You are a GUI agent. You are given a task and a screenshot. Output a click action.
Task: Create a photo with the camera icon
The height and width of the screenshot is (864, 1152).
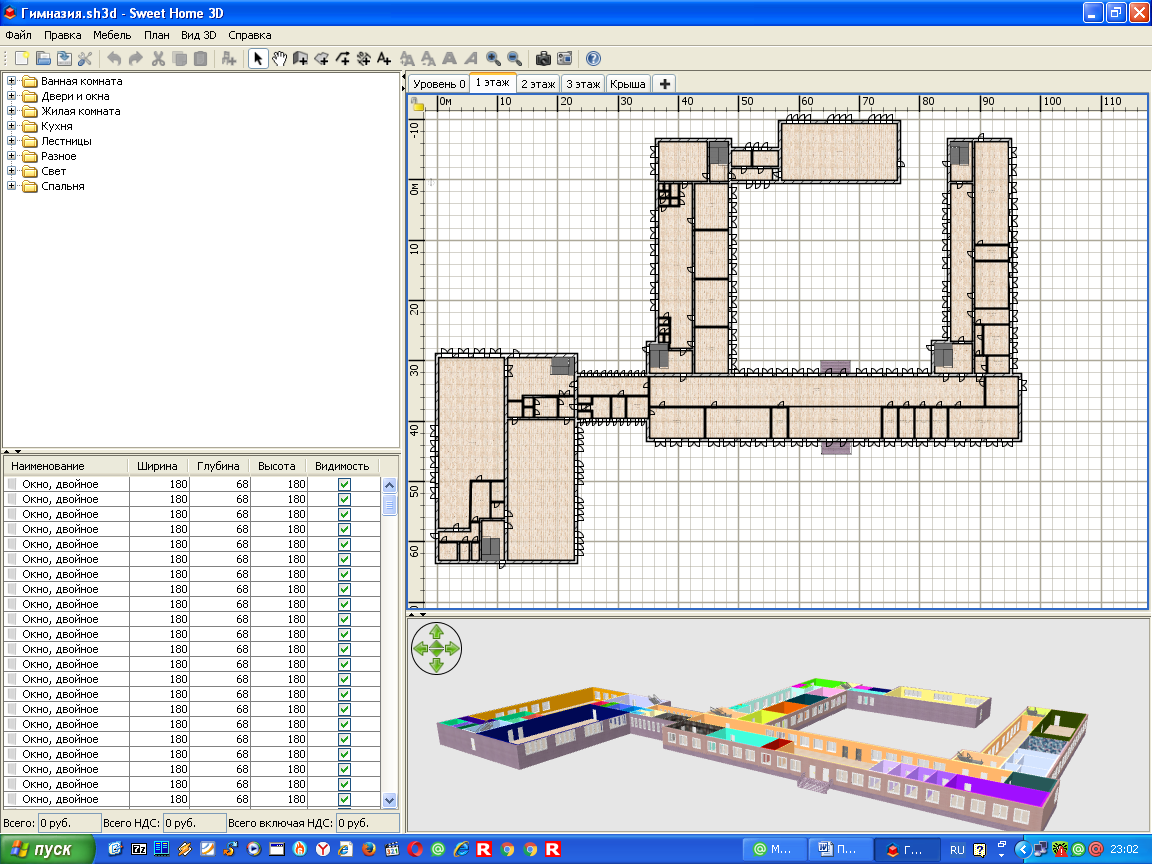[x=543, y=59]
